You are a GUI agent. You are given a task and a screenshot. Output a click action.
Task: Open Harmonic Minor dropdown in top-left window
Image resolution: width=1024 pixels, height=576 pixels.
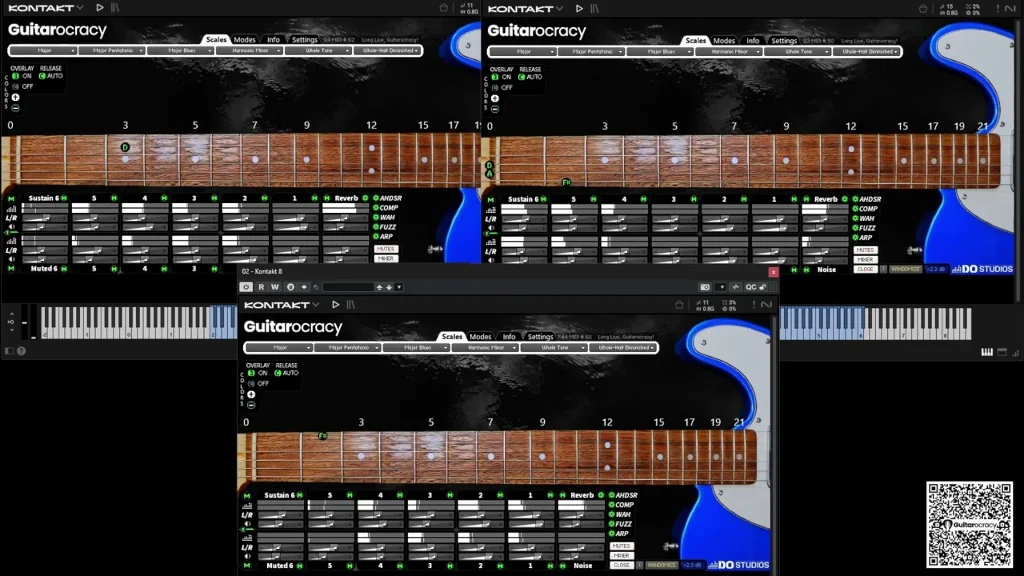coord(250,50)
